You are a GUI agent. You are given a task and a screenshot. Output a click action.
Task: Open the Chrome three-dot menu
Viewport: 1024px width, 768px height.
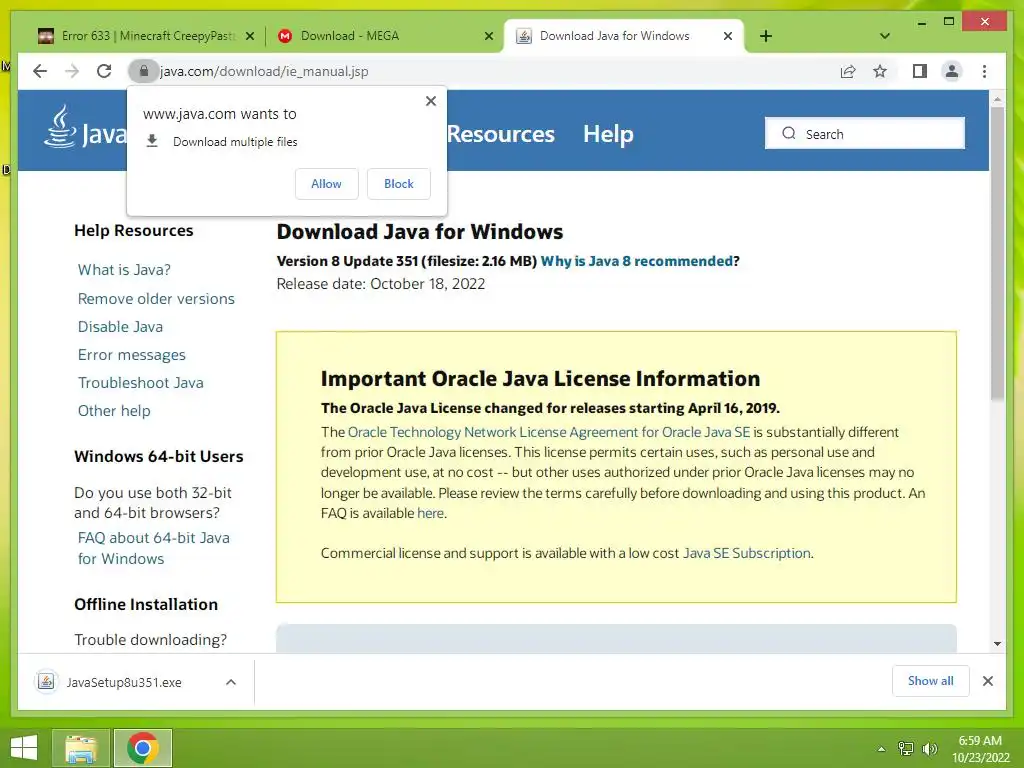click(984, 71)
